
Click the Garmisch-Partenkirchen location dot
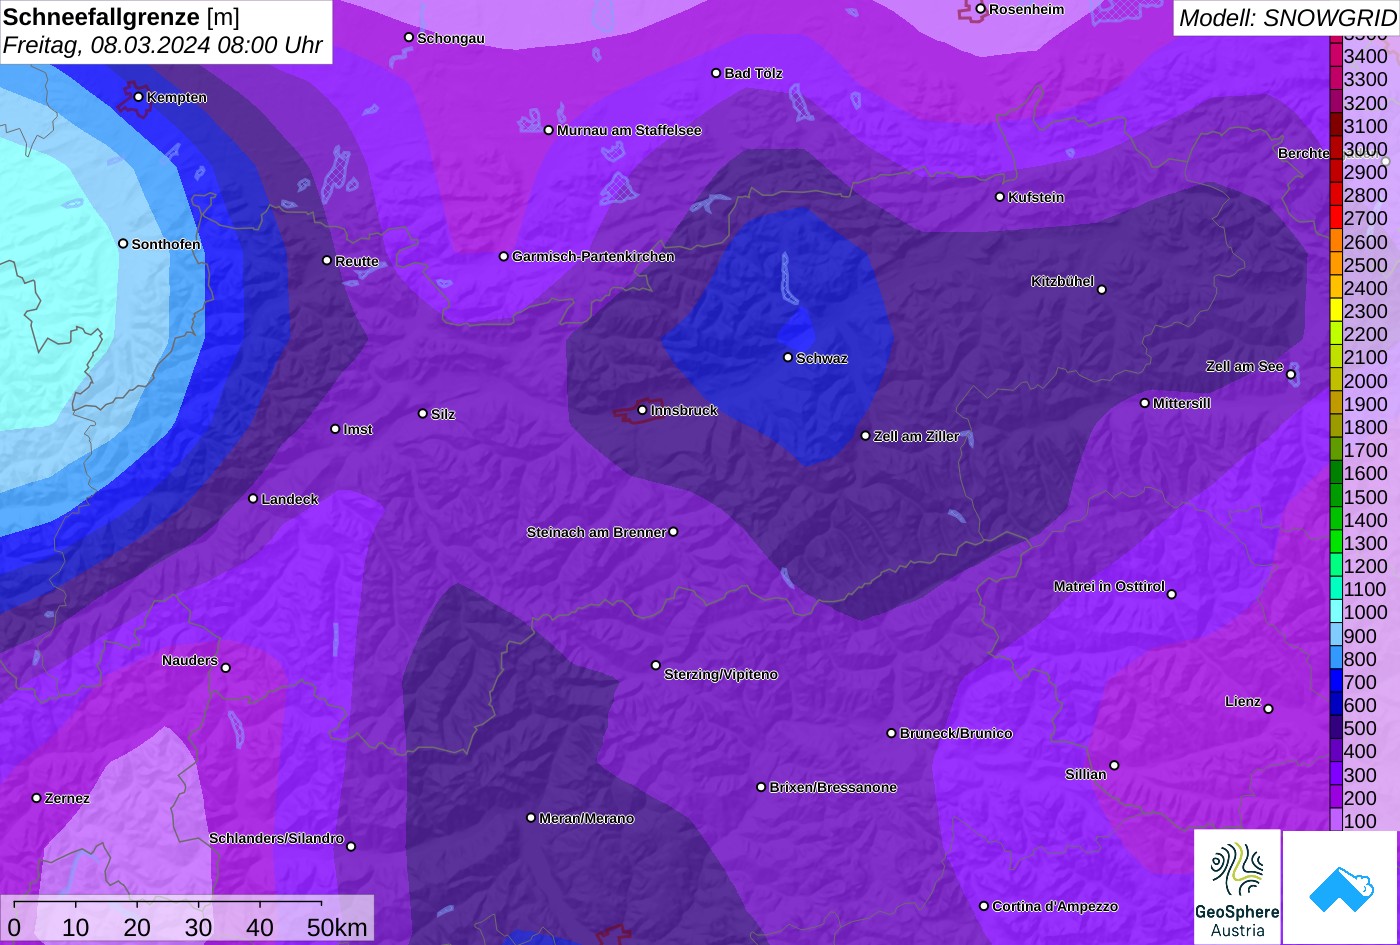click(x=504, y=256)
